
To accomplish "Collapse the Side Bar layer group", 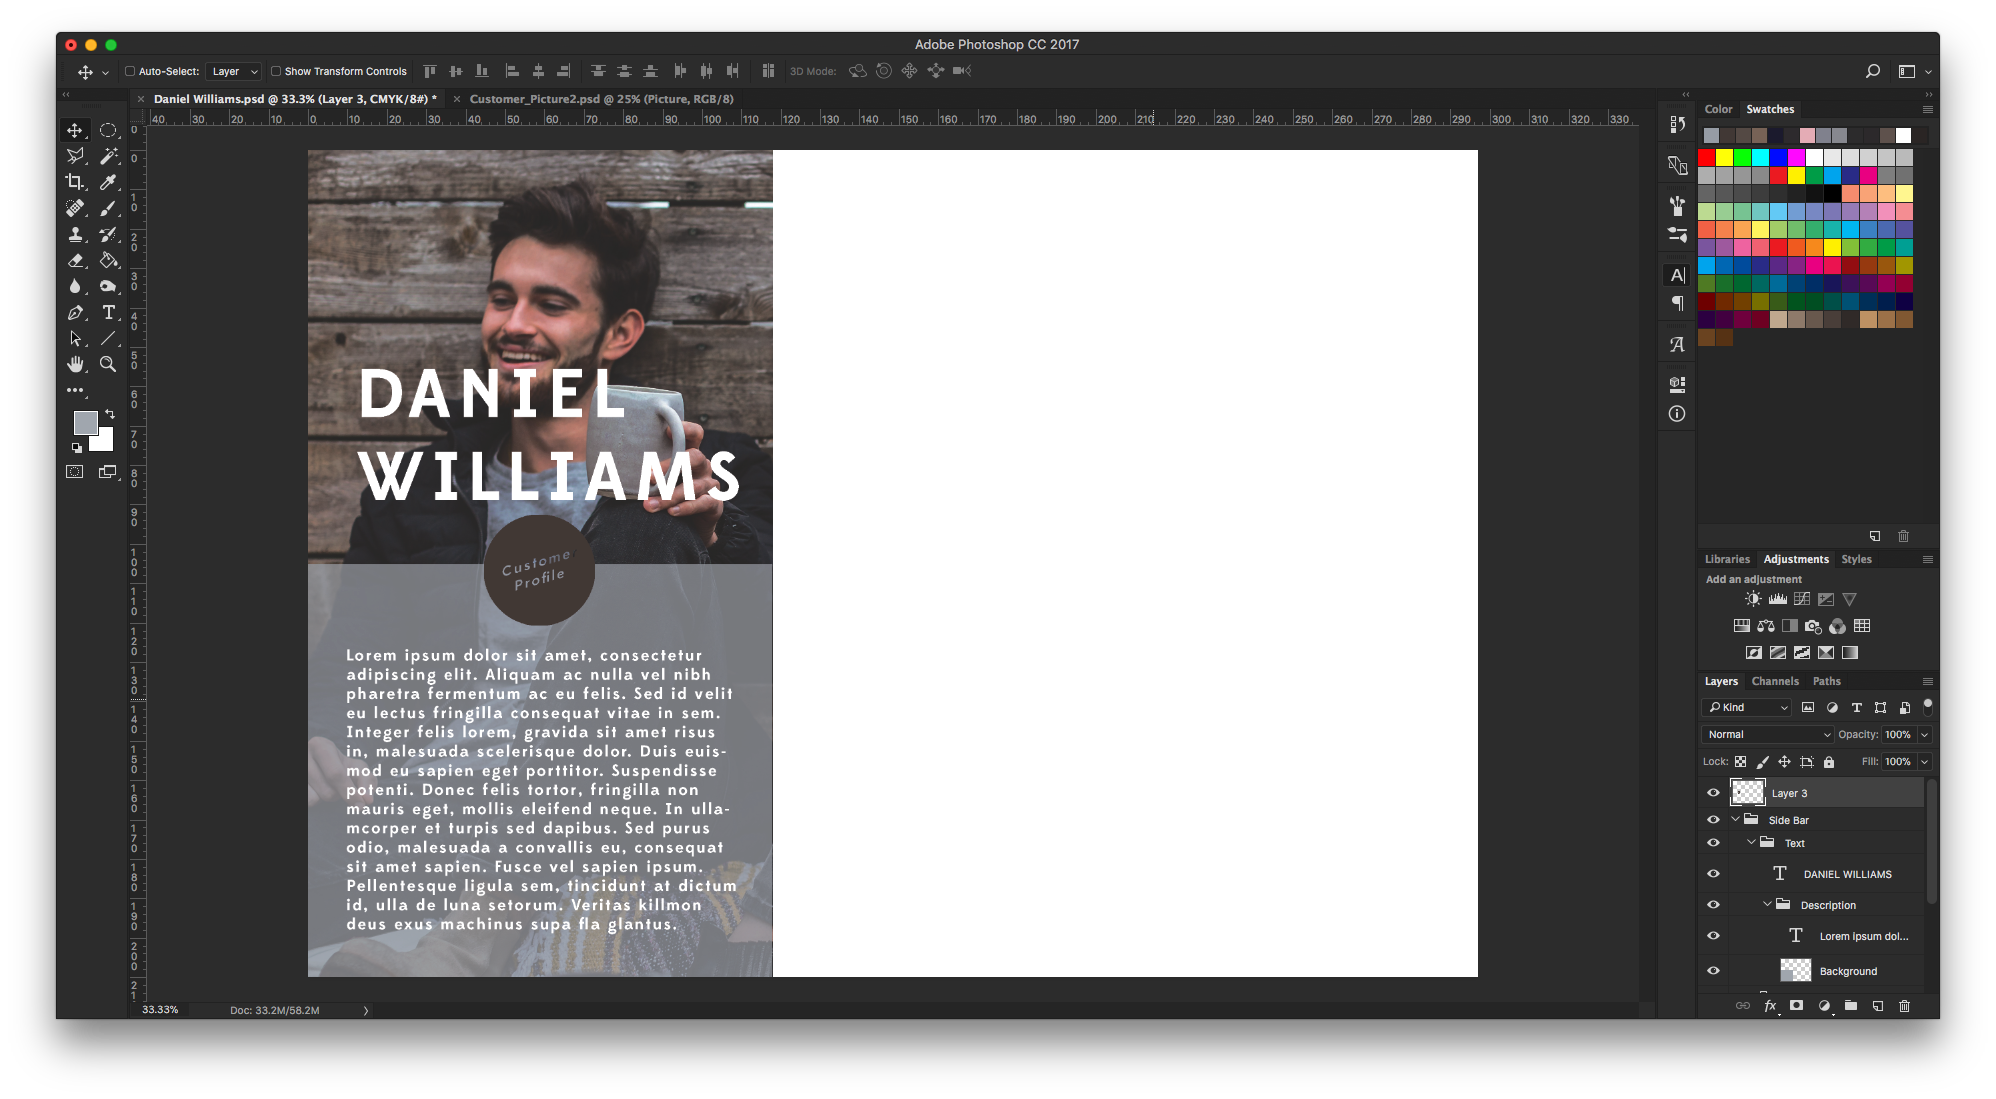I will pos(1735,819).
